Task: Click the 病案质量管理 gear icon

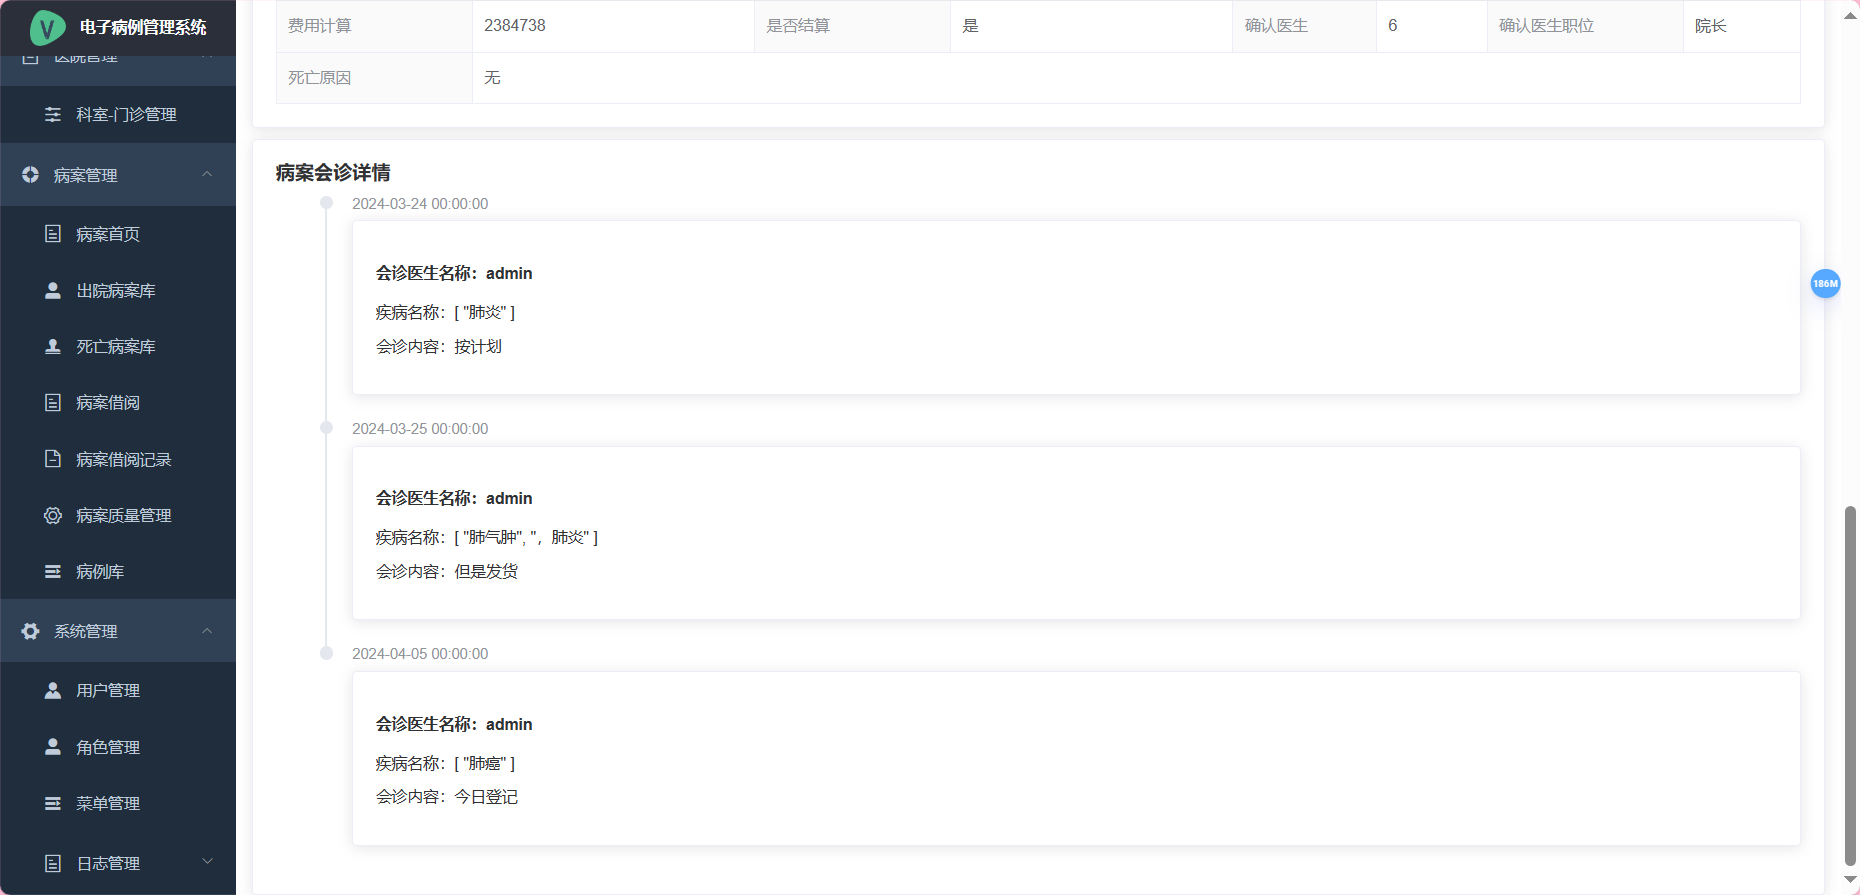Action: tap(53, 516)
